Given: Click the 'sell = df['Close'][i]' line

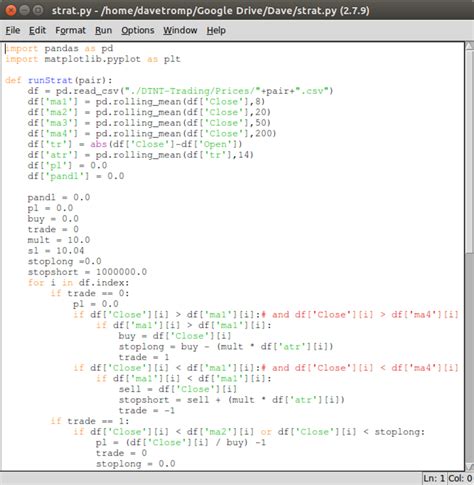Looking at the screenshot, I should click(178, 390).
